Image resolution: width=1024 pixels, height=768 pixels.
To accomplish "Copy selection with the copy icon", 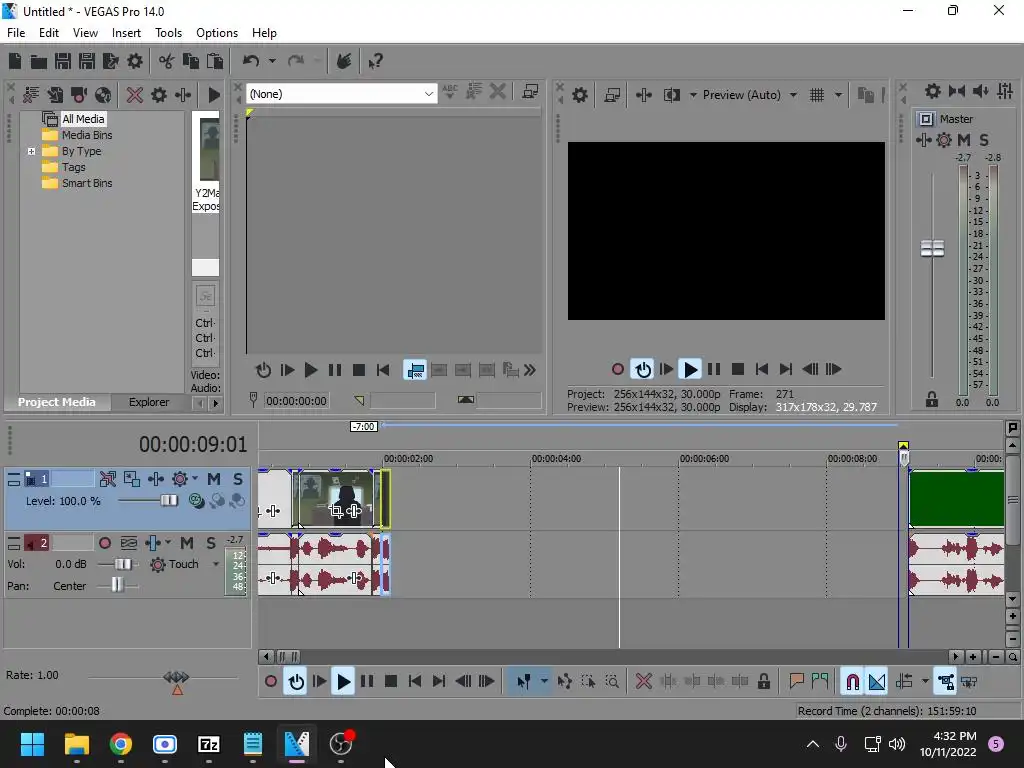I will click(191, 61).
